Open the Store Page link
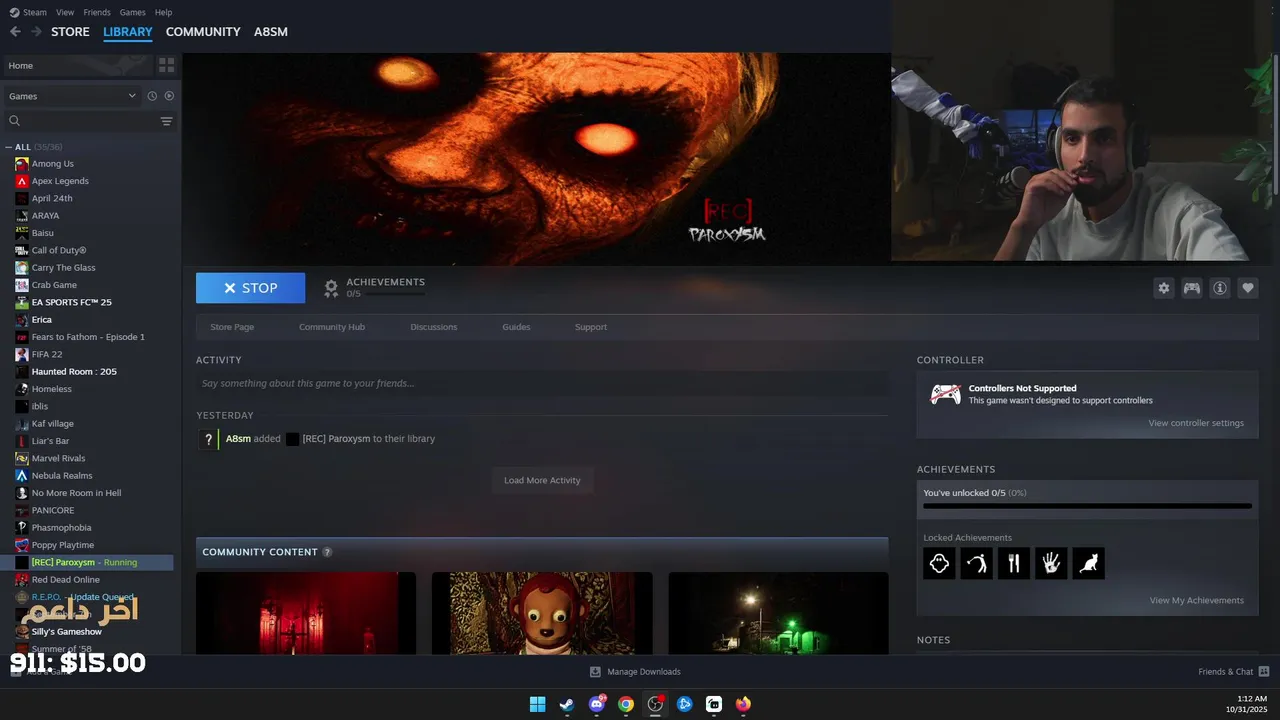1280x720 pixels. [232, 327]
